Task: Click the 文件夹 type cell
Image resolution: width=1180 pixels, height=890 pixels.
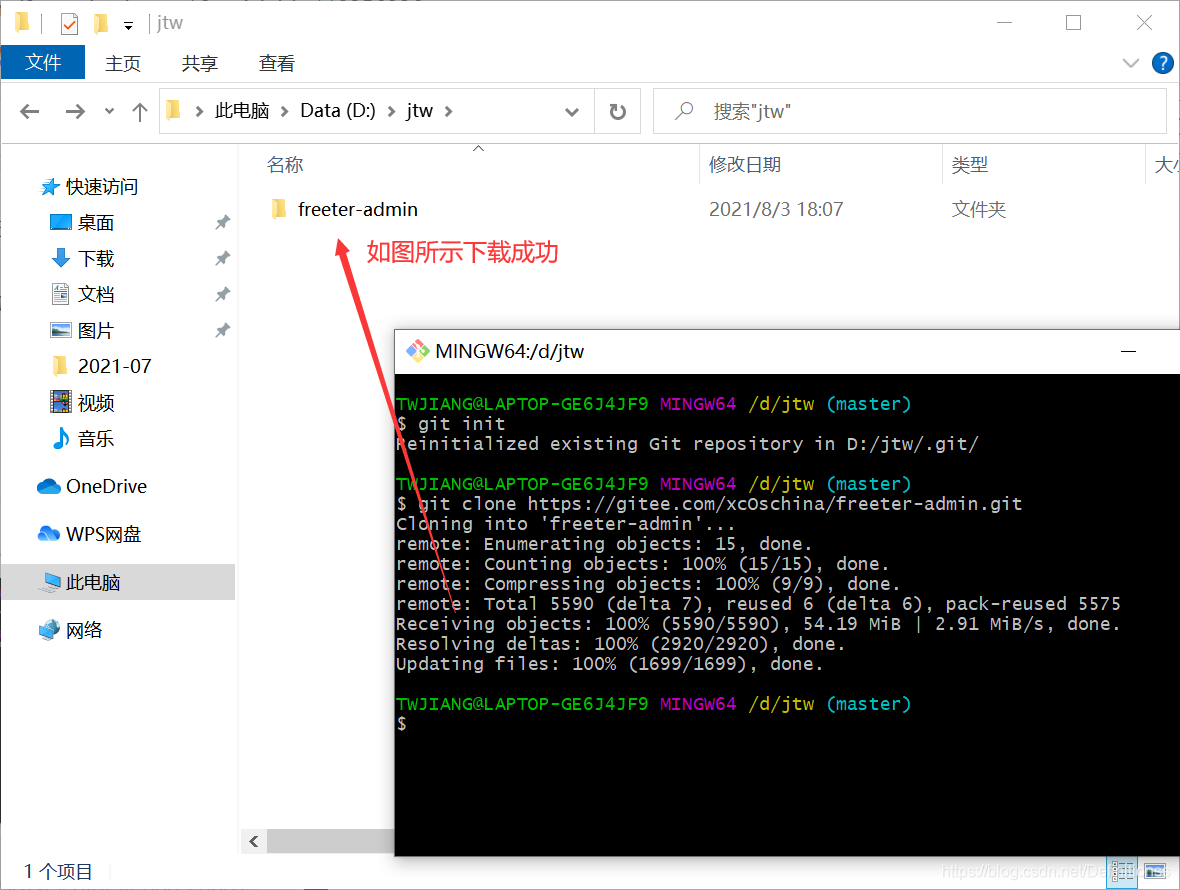Action: [x=978, y=209]
